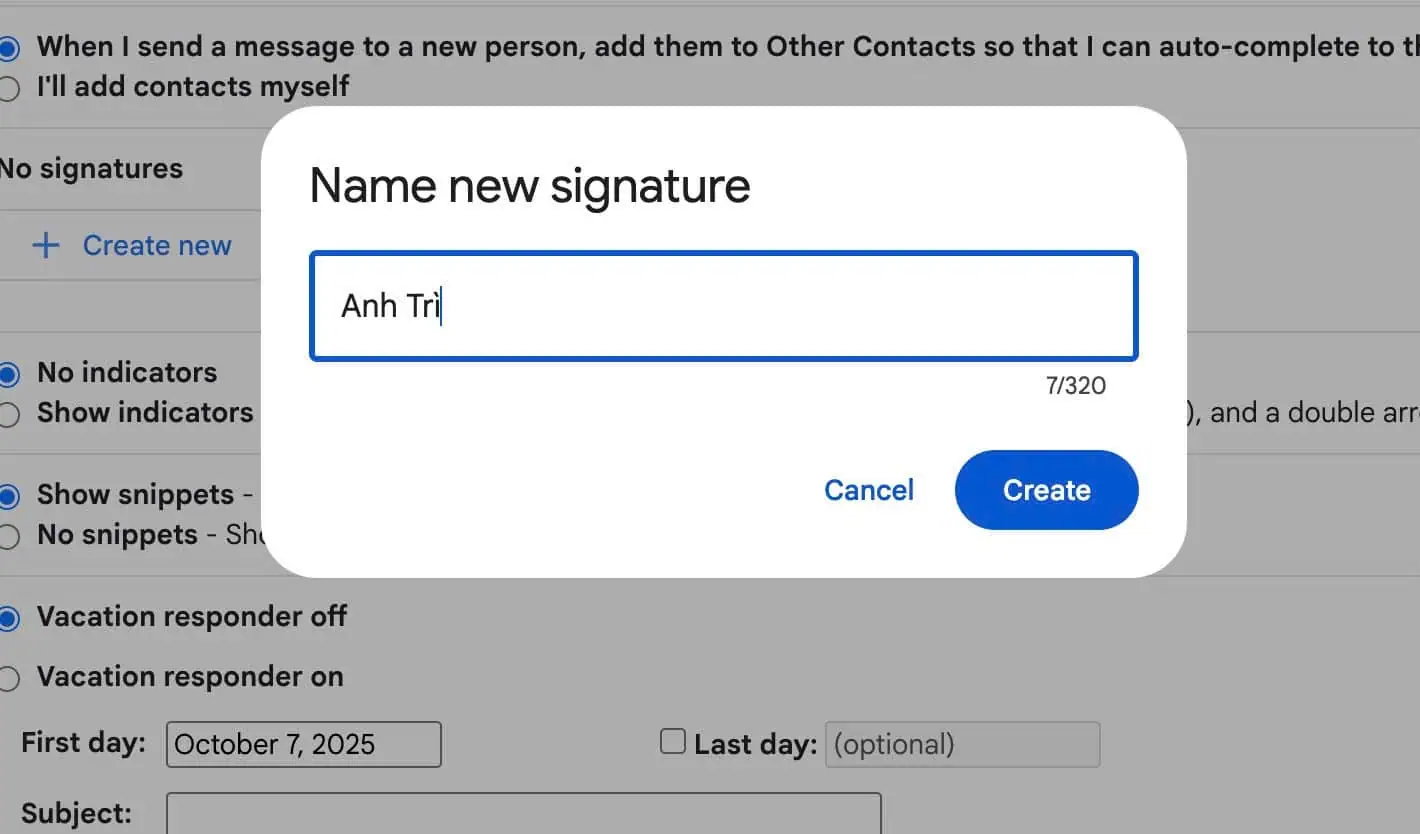Choose the "No snippets" radio option

[x=9, y=537]
